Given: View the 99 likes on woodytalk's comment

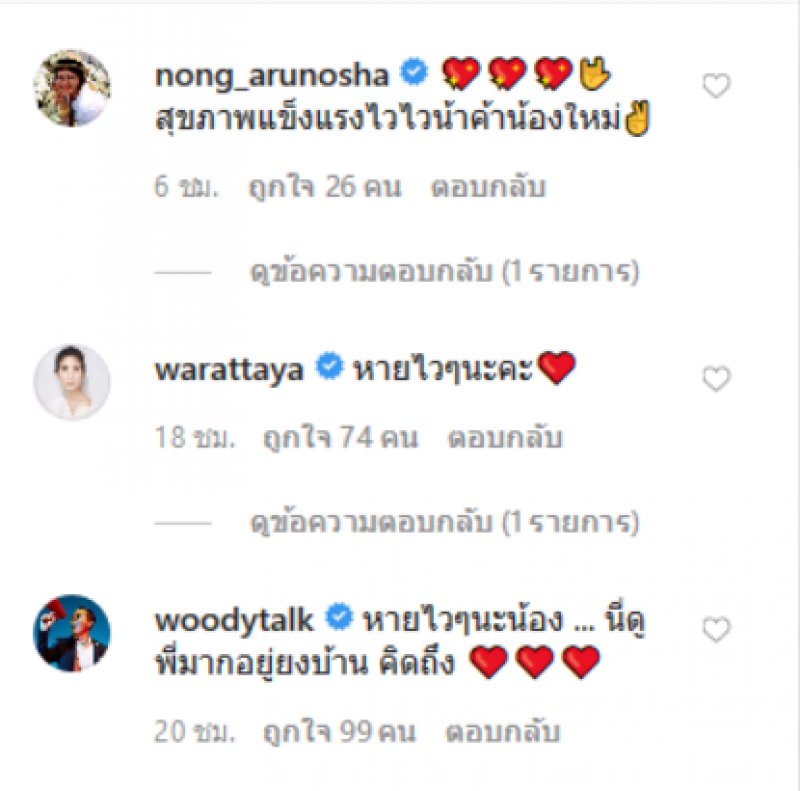Looking at the screenshot, I should (x=340, y=732).
